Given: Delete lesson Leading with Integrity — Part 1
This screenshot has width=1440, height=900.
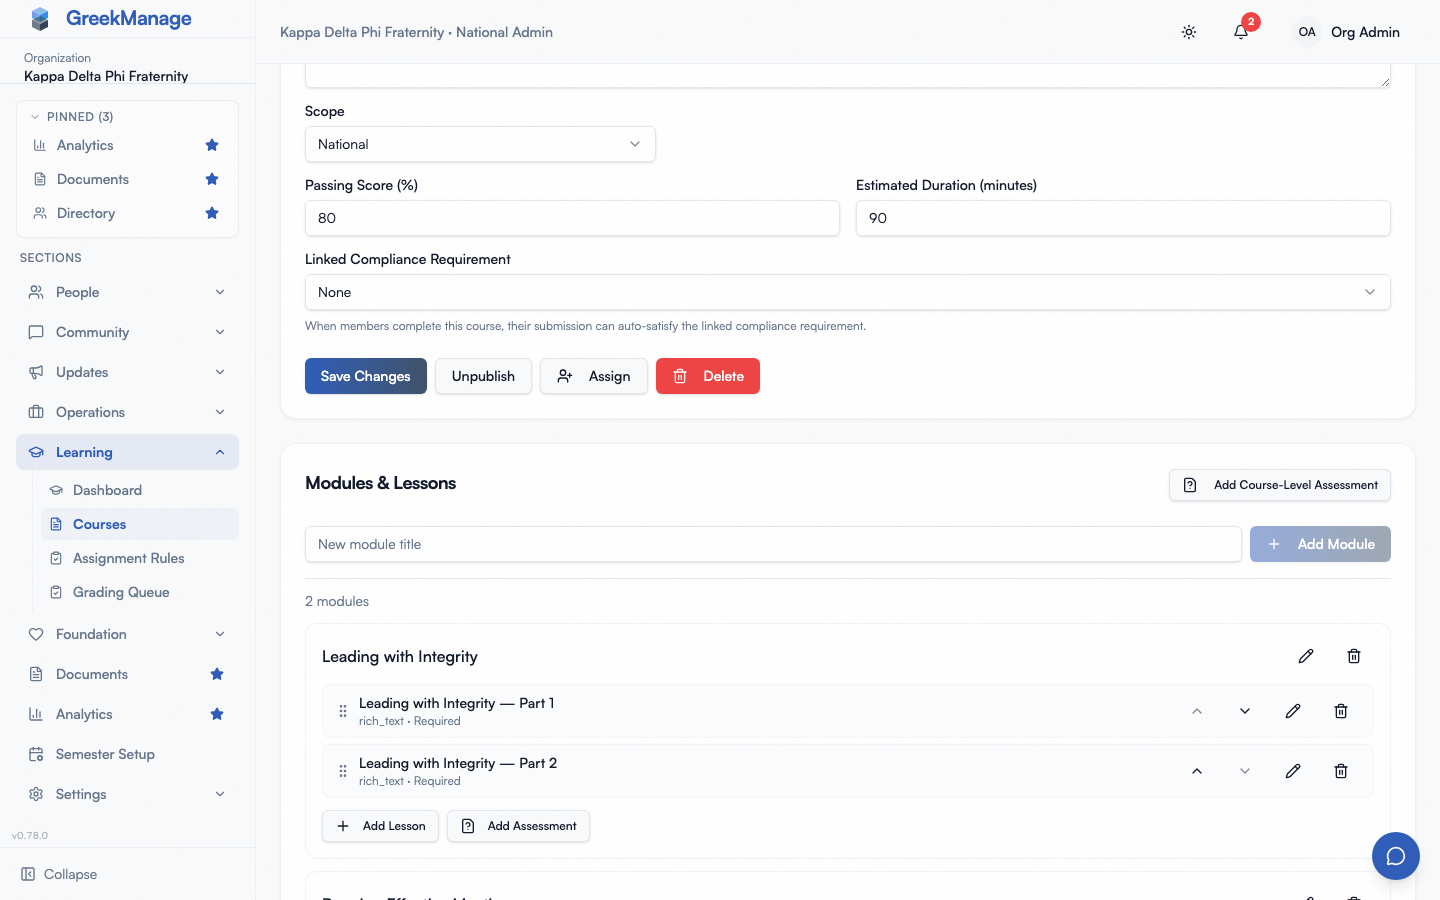Looking at the screenshot, I should click(1341, 711).
